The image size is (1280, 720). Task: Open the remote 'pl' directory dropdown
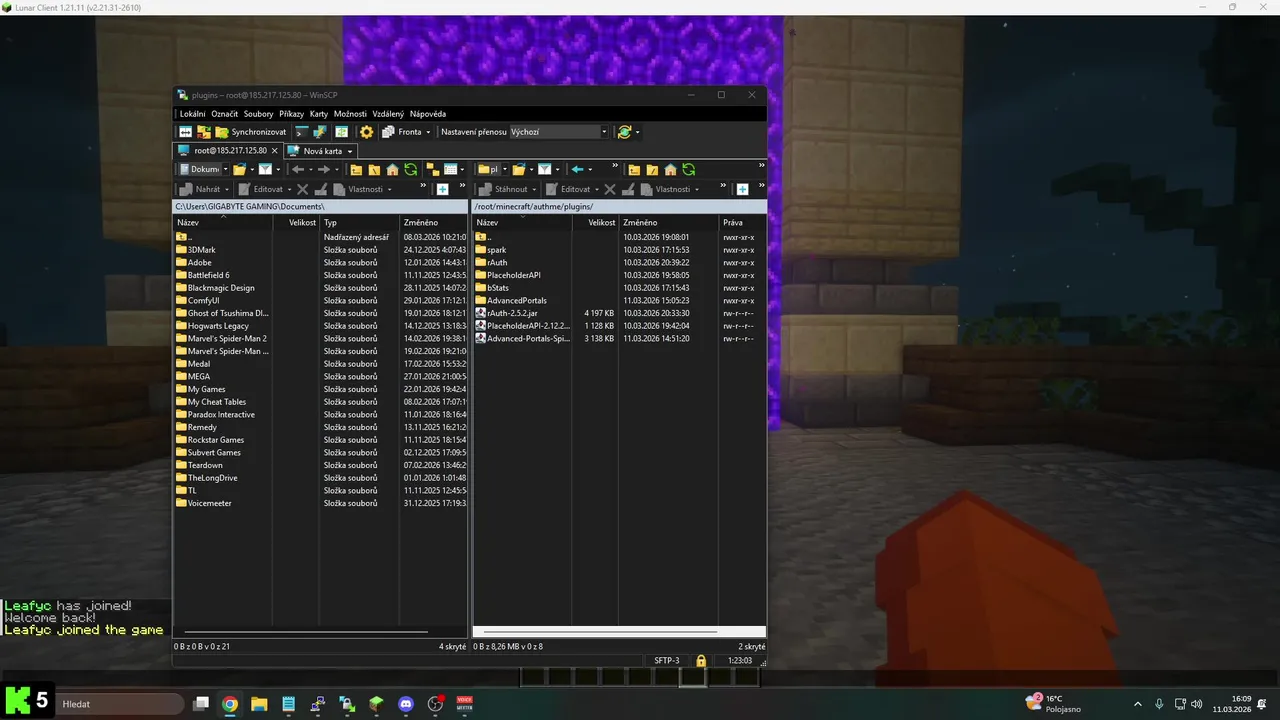[x=505, y=169]
